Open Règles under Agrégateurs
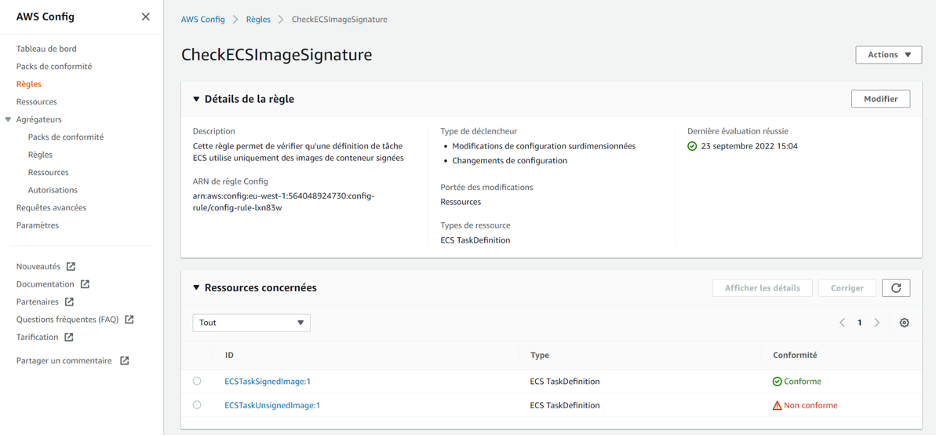This screenshot has height=436, width=936. [40, 155]
